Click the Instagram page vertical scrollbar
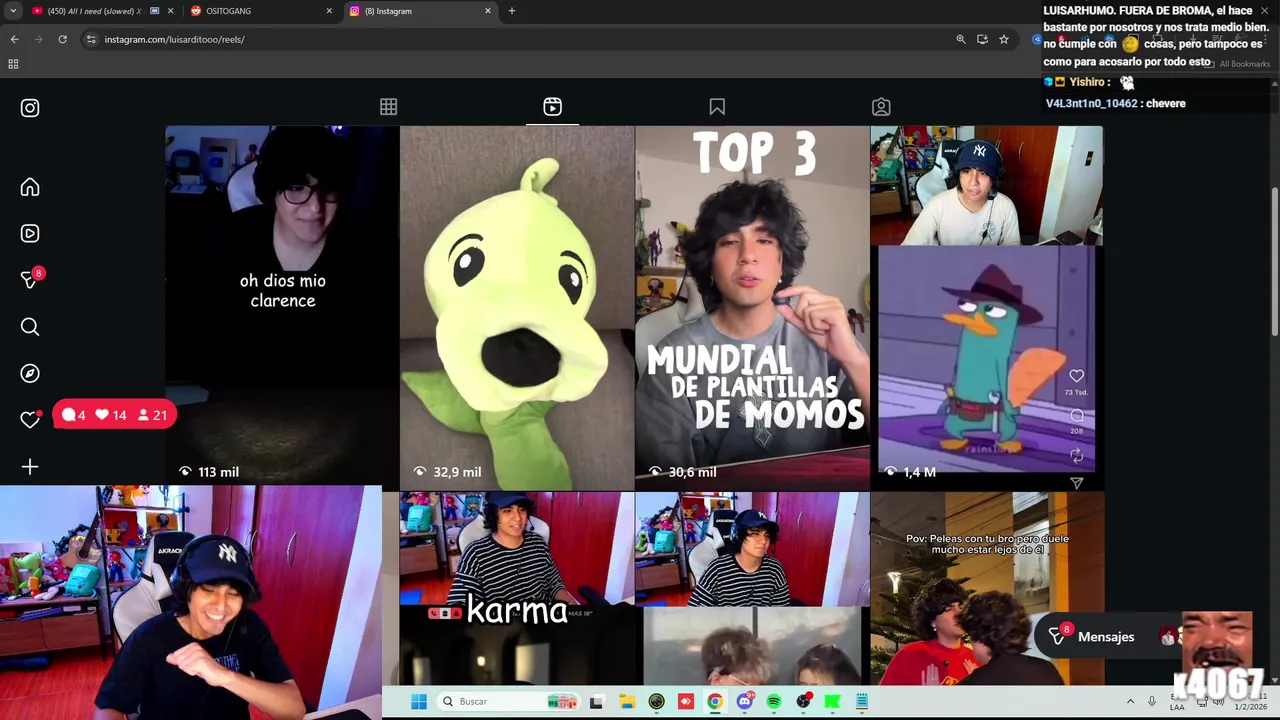 pos(1274,262)
